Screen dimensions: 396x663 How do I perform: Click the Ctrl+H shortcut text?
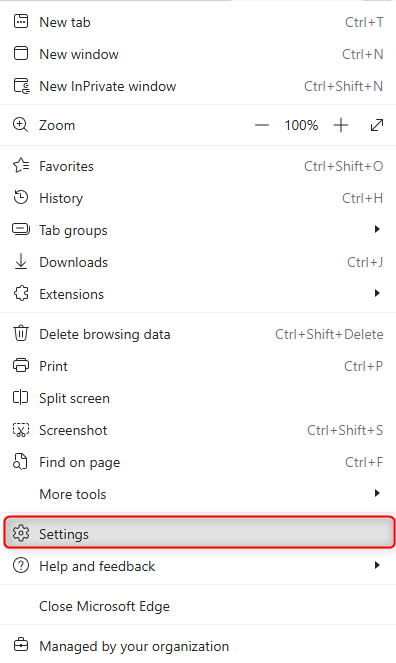tap(363, 198)
